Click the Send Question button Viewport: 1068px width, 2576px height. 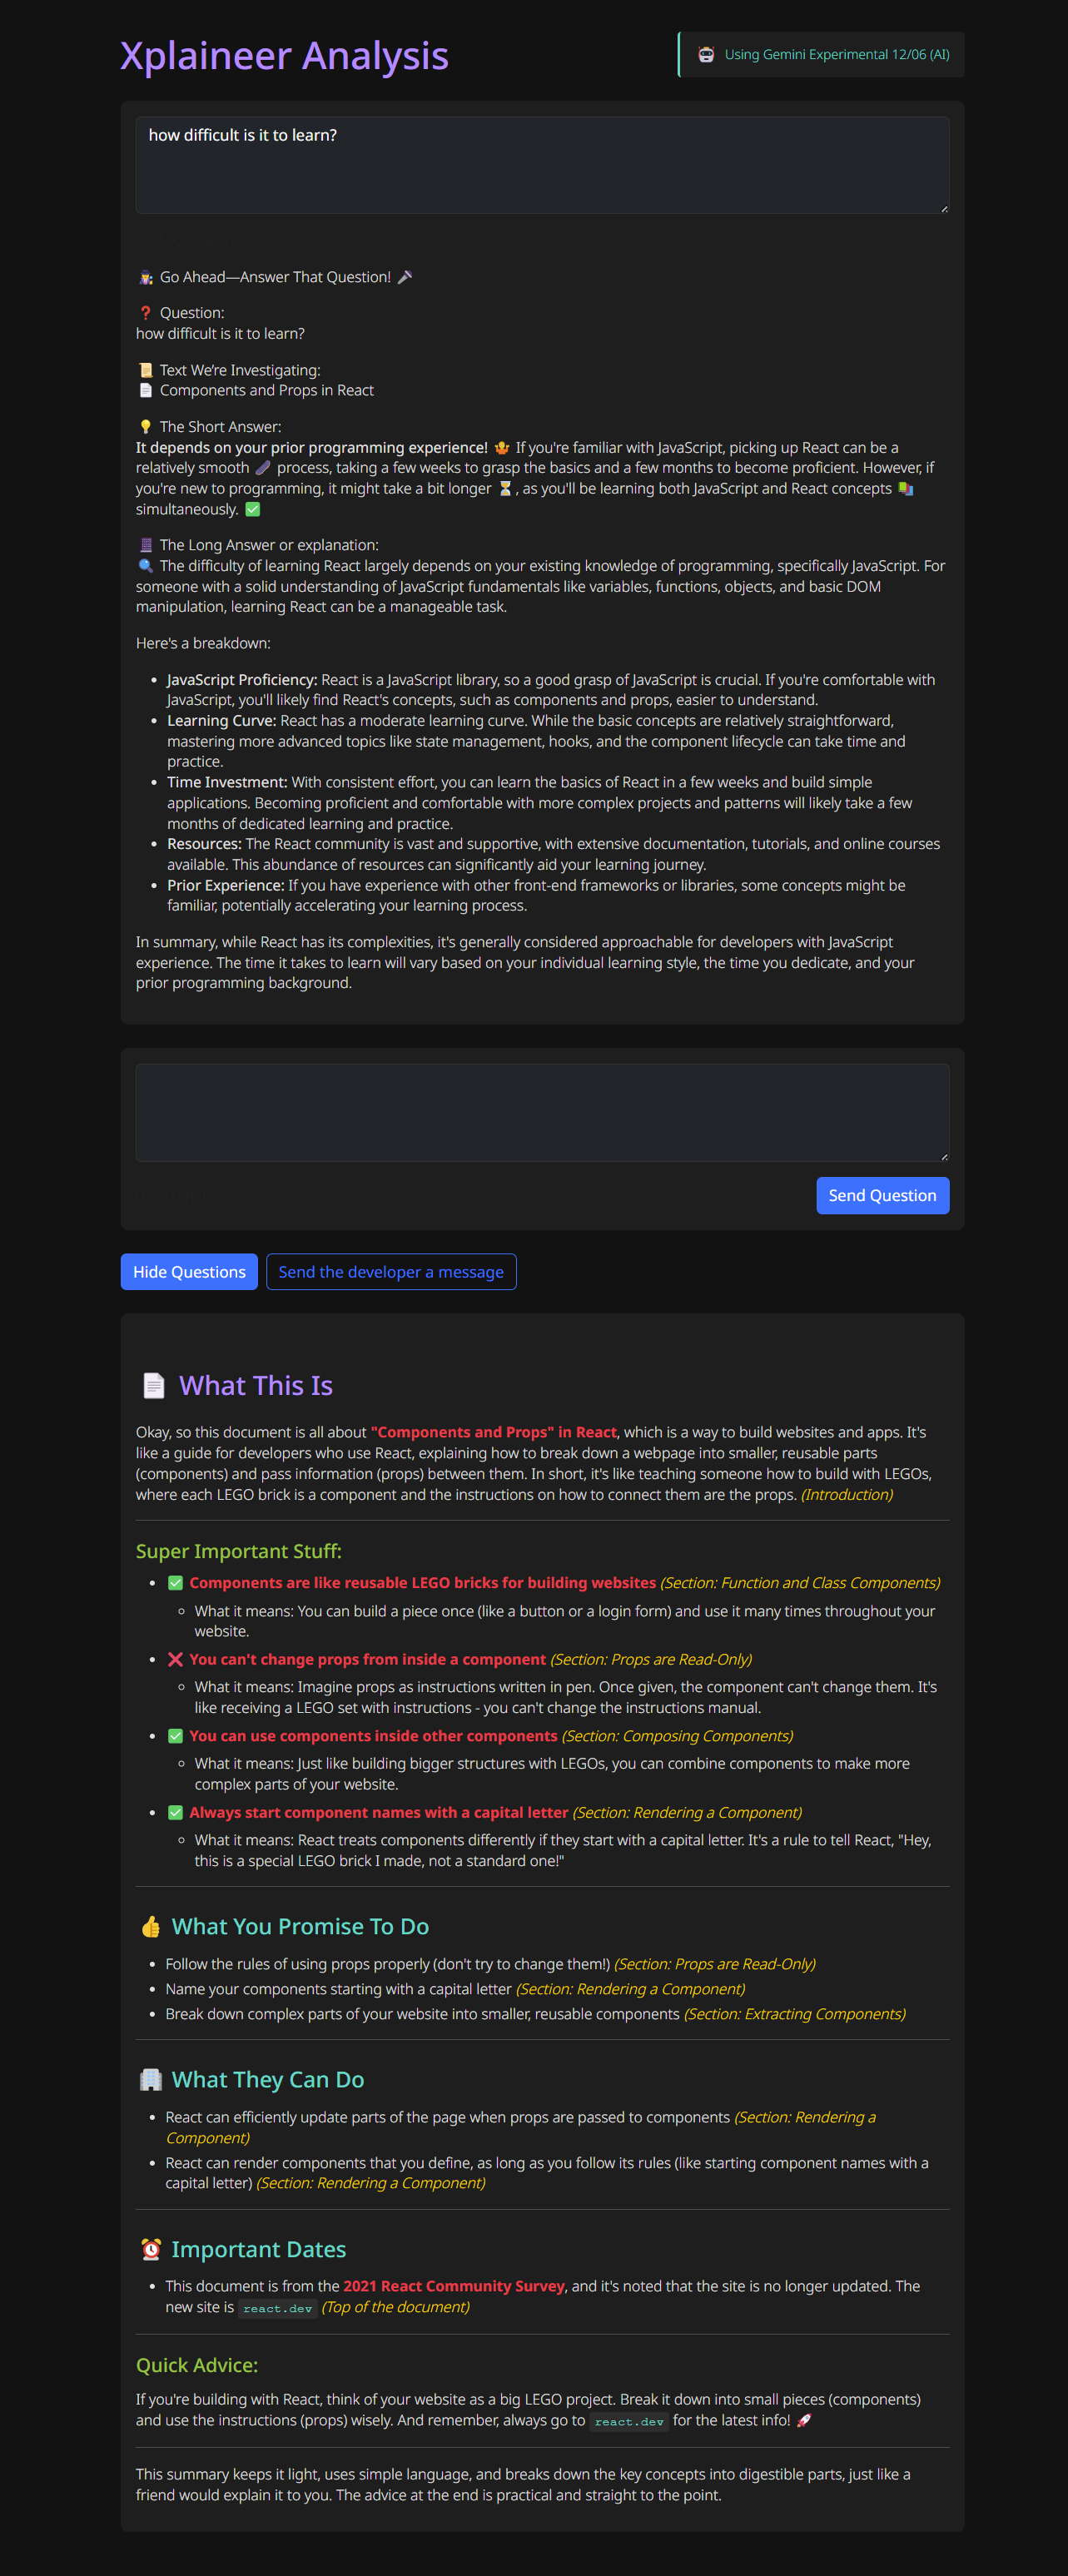coord(882,1195)
